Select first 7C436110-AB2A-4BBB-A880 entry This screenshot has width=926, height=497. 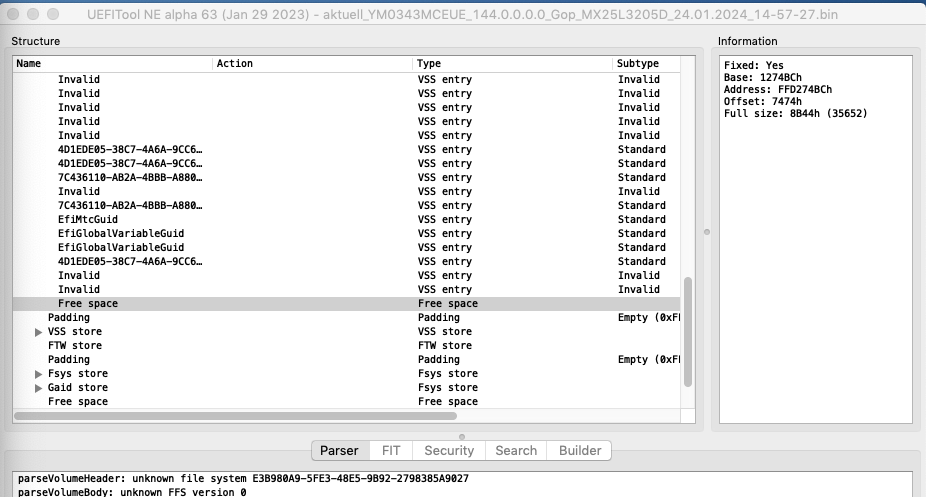347,178
